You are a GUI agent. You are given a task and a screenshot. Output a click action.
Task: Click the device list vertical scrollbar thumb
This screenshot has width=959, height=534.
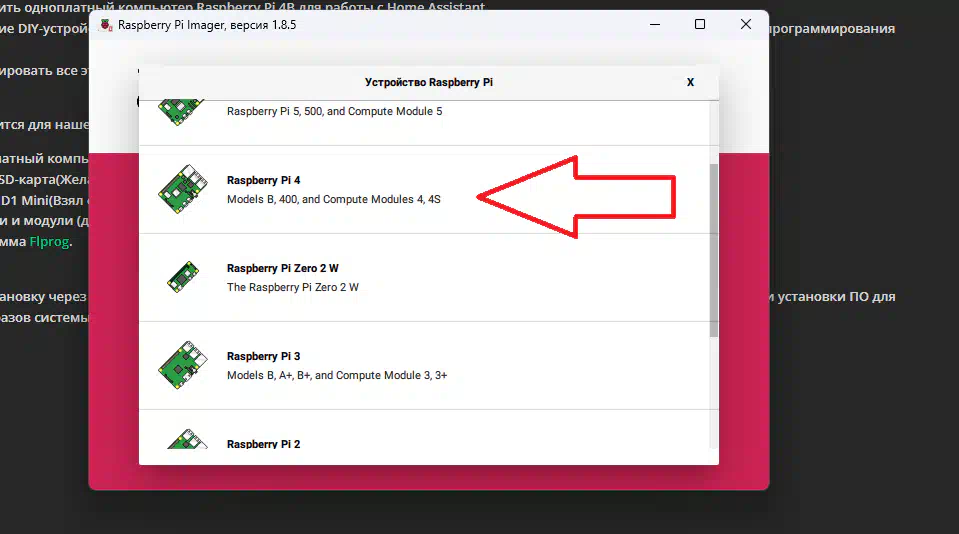click(x=714, y=250)
